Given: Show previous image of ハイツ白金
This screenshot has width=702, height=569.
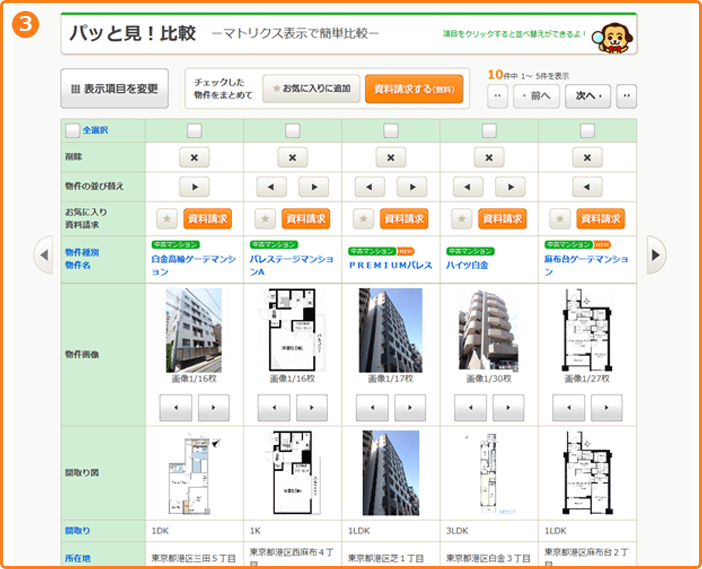Looking at the screenshot, I should tap(471, 407).
